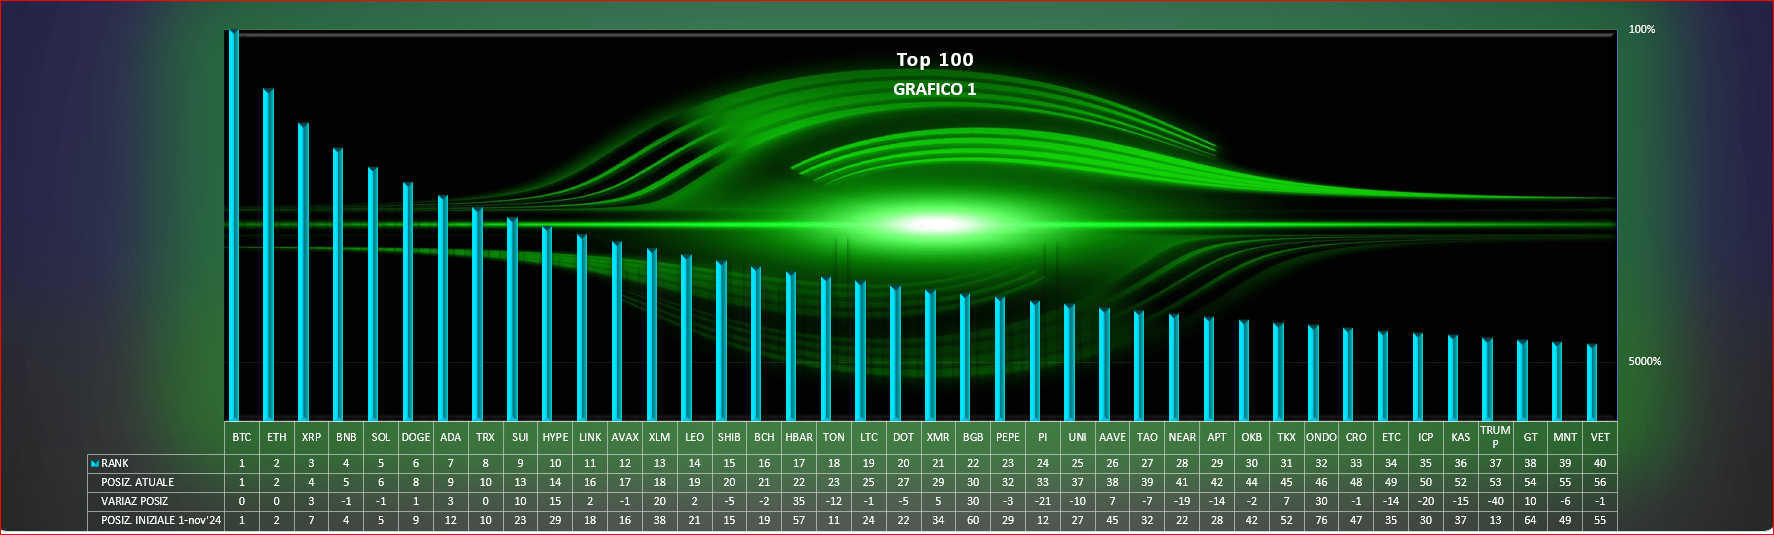Click the XRP column header
Screen dimensions: 1774x535
pyautogui.click(x=312, y=438)
